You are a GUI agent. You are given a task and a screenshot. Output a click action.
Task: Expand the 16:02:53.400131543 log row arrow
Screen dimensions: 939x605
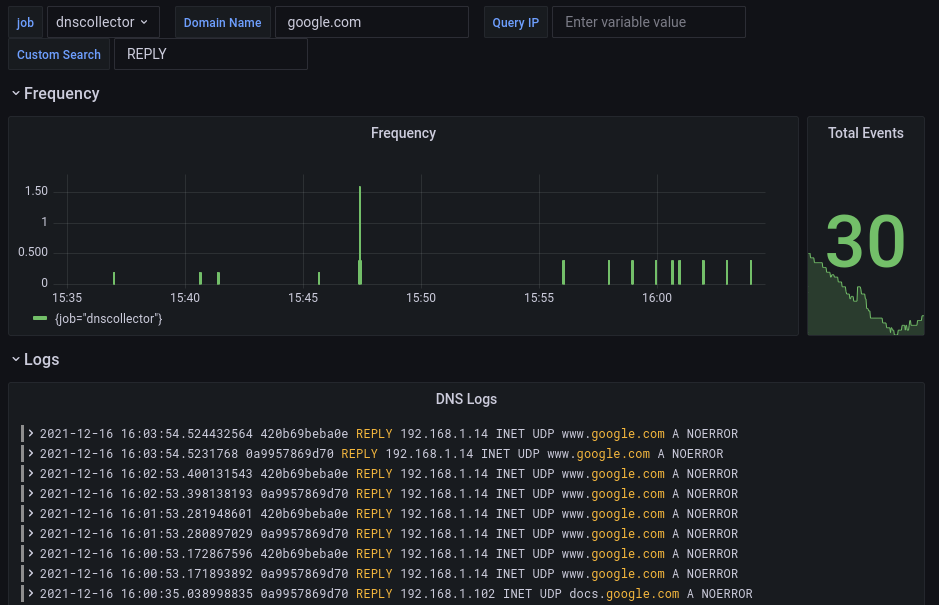pyautogui.click(x=31, y=474)
